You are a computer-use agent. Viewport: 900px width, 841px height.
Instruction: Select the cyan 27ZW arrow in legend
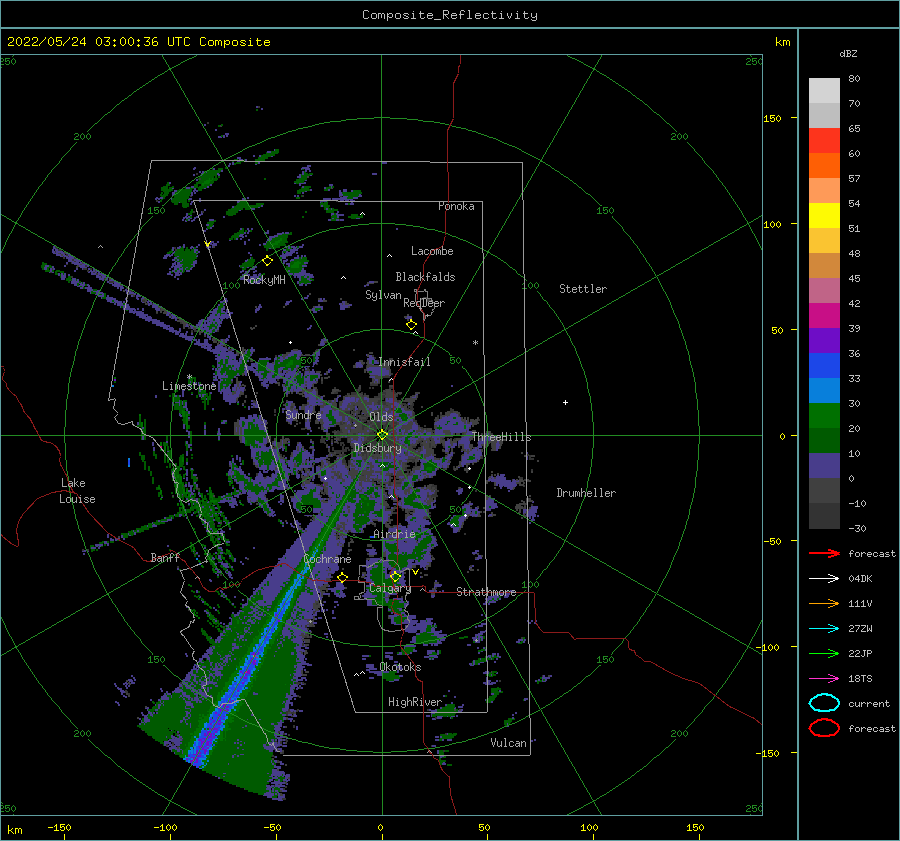[824, 629]
